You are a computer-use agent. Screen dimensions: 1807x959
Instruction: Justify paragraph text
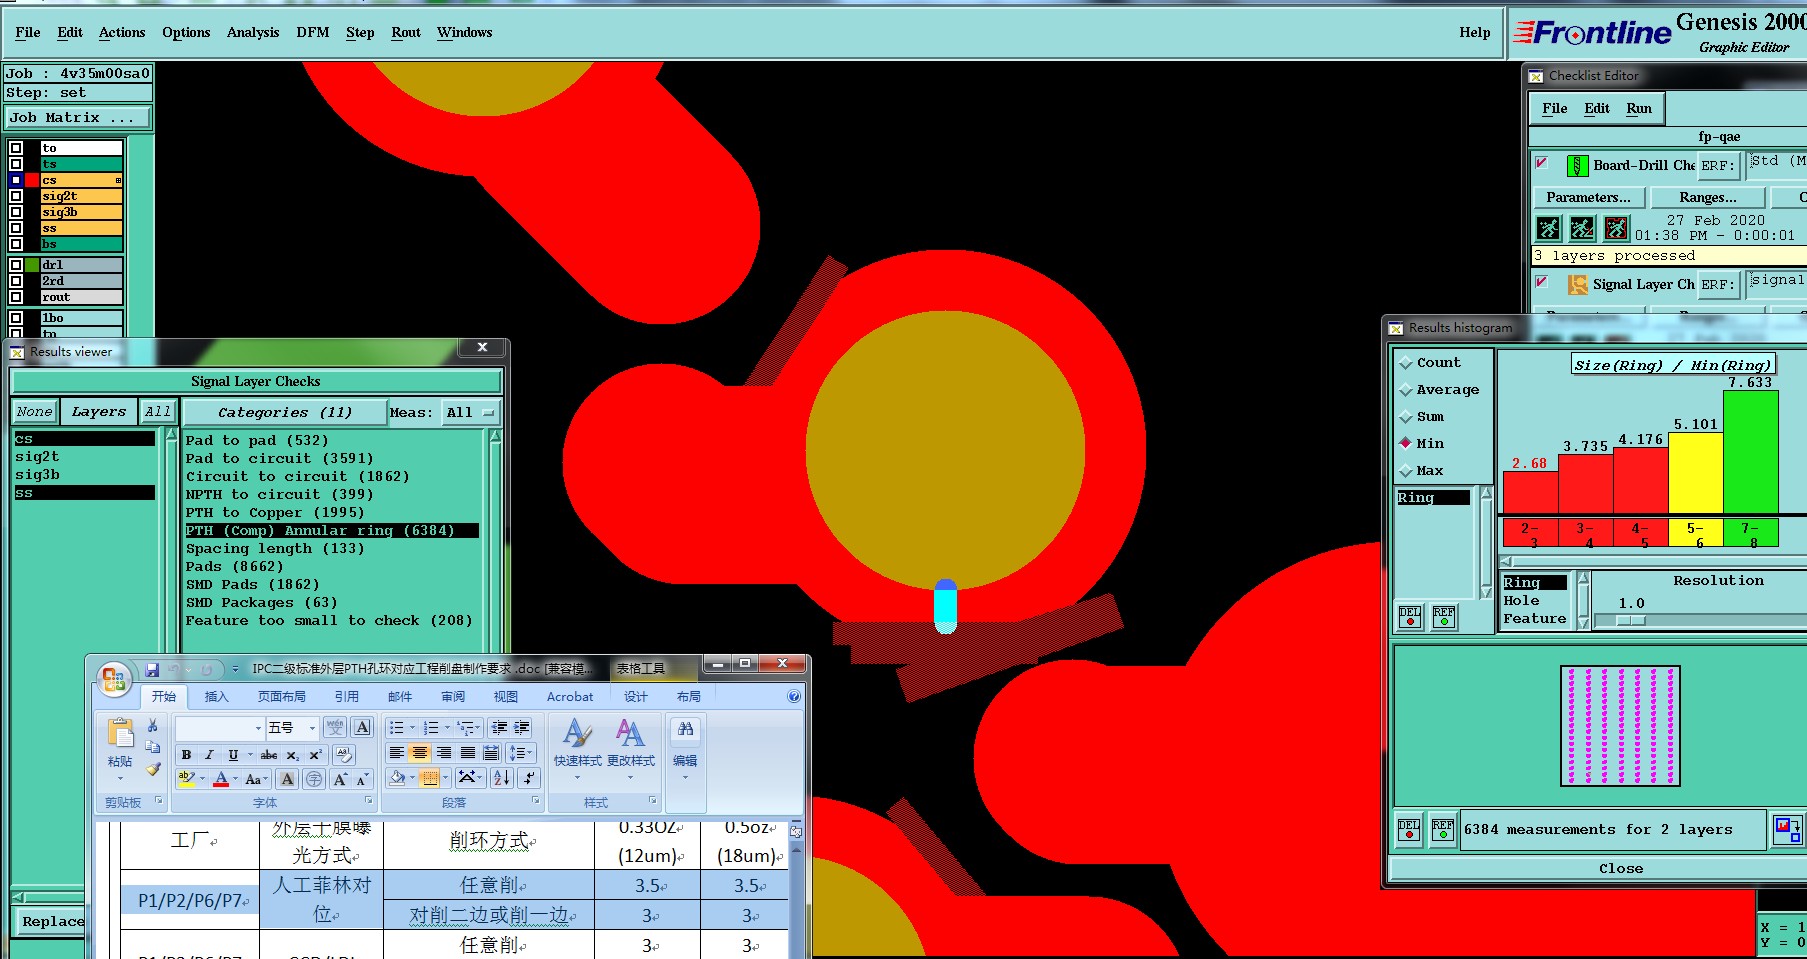(x=467, y=753)
